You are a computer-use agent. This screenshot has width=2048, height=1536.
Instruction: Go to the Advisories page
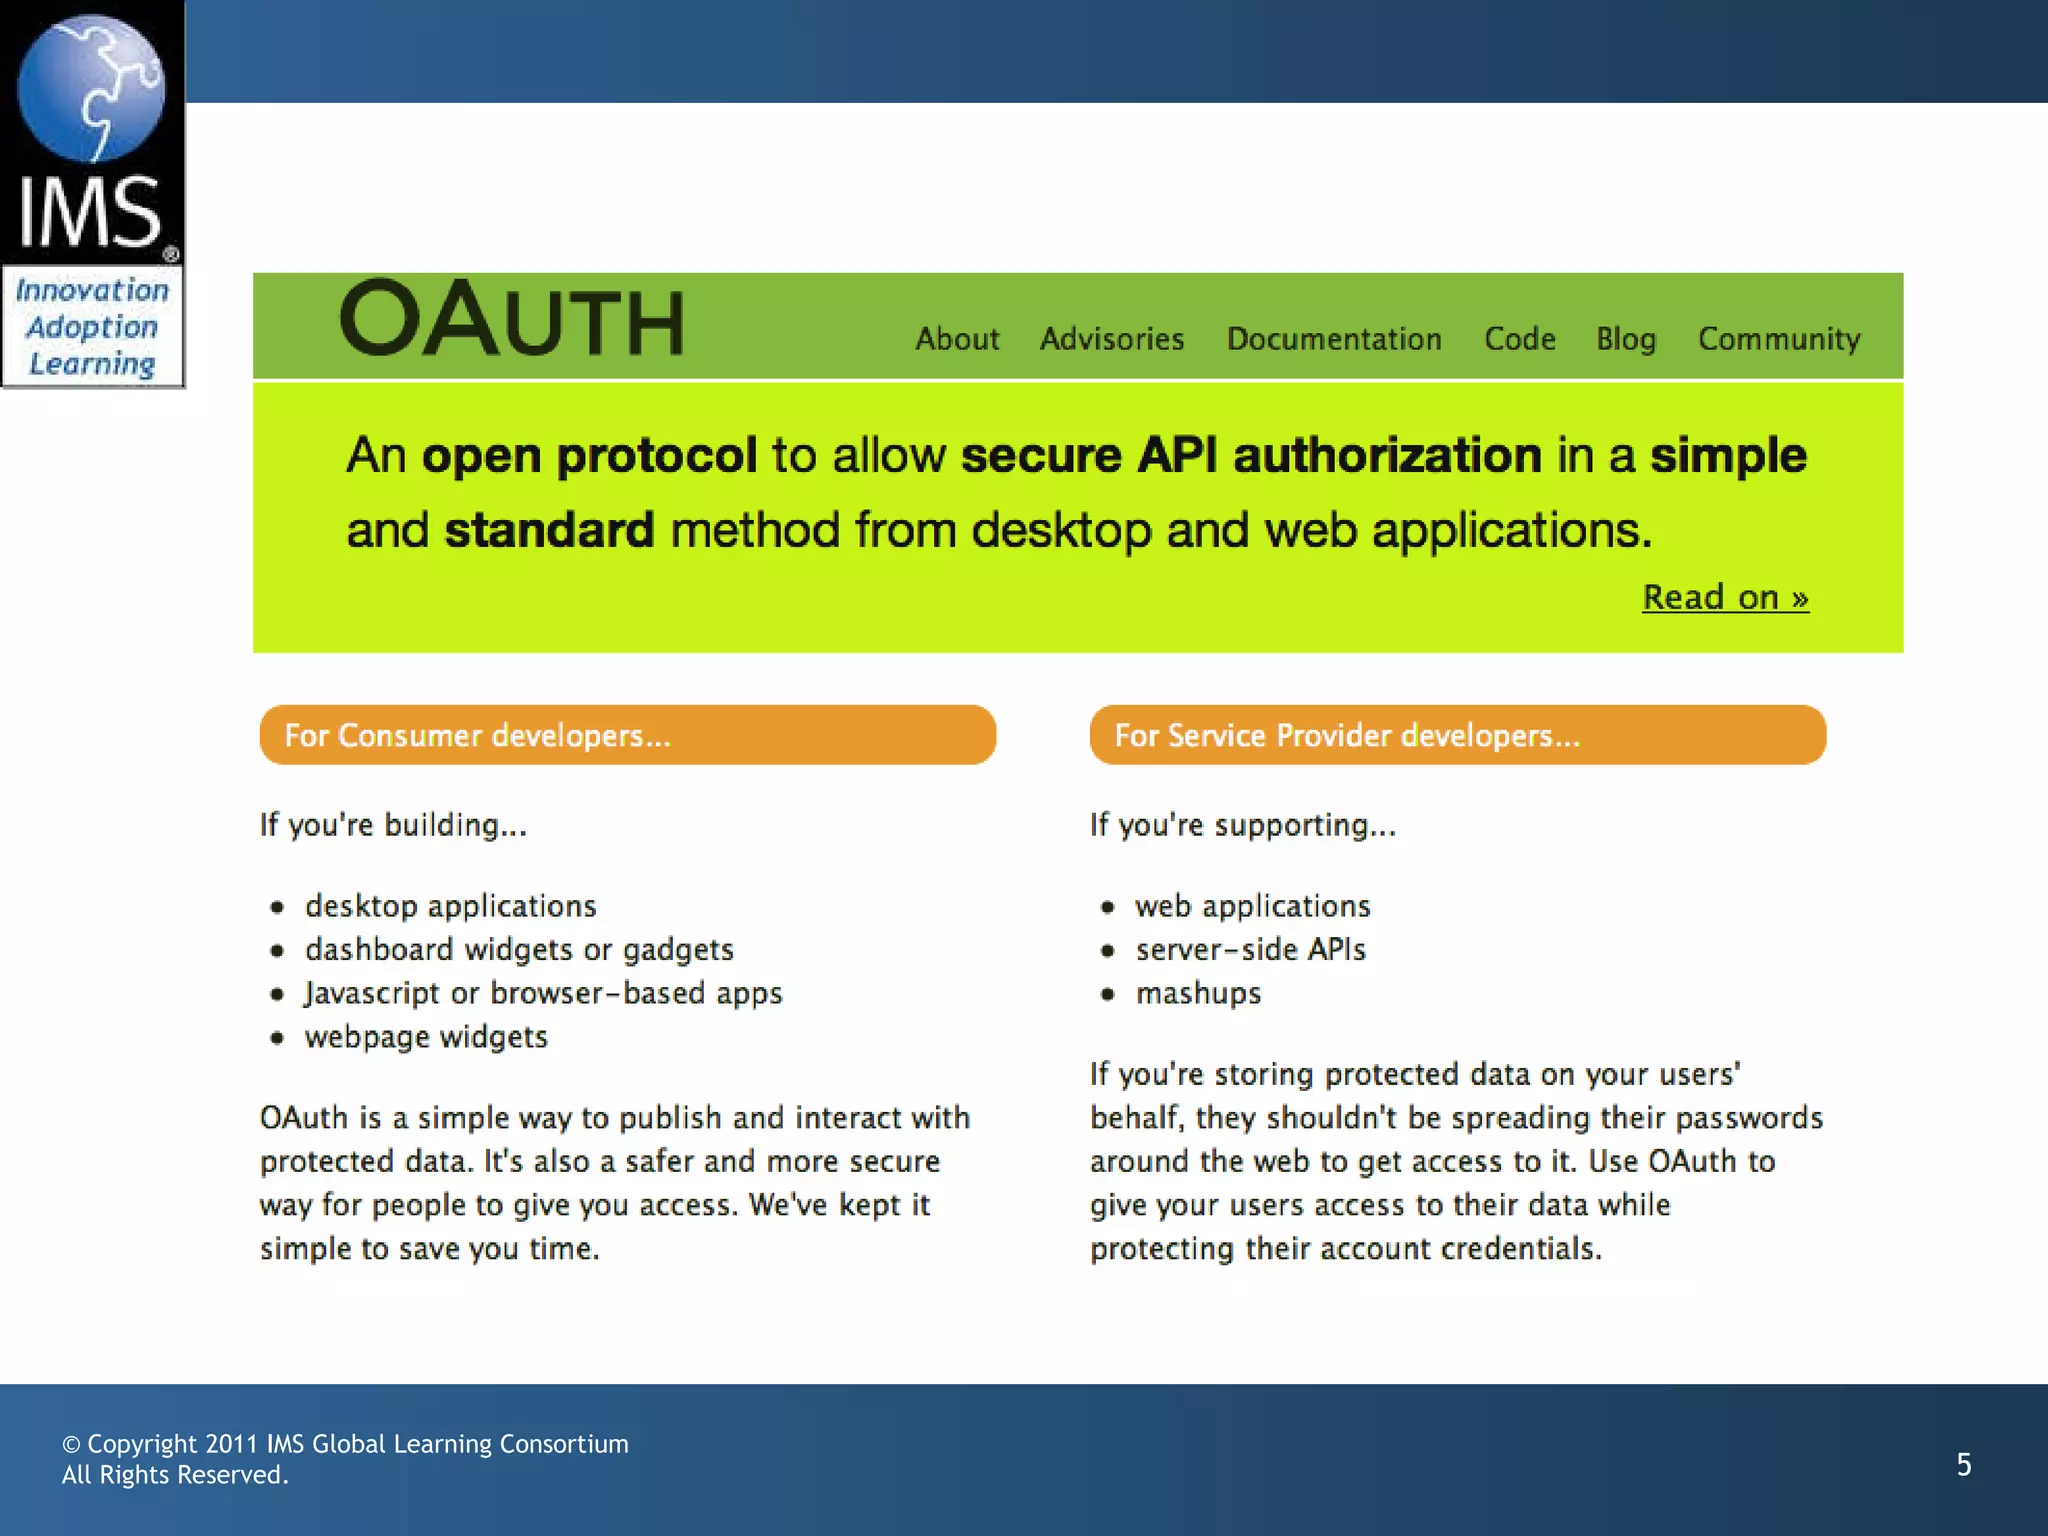tap(1112, 339)
